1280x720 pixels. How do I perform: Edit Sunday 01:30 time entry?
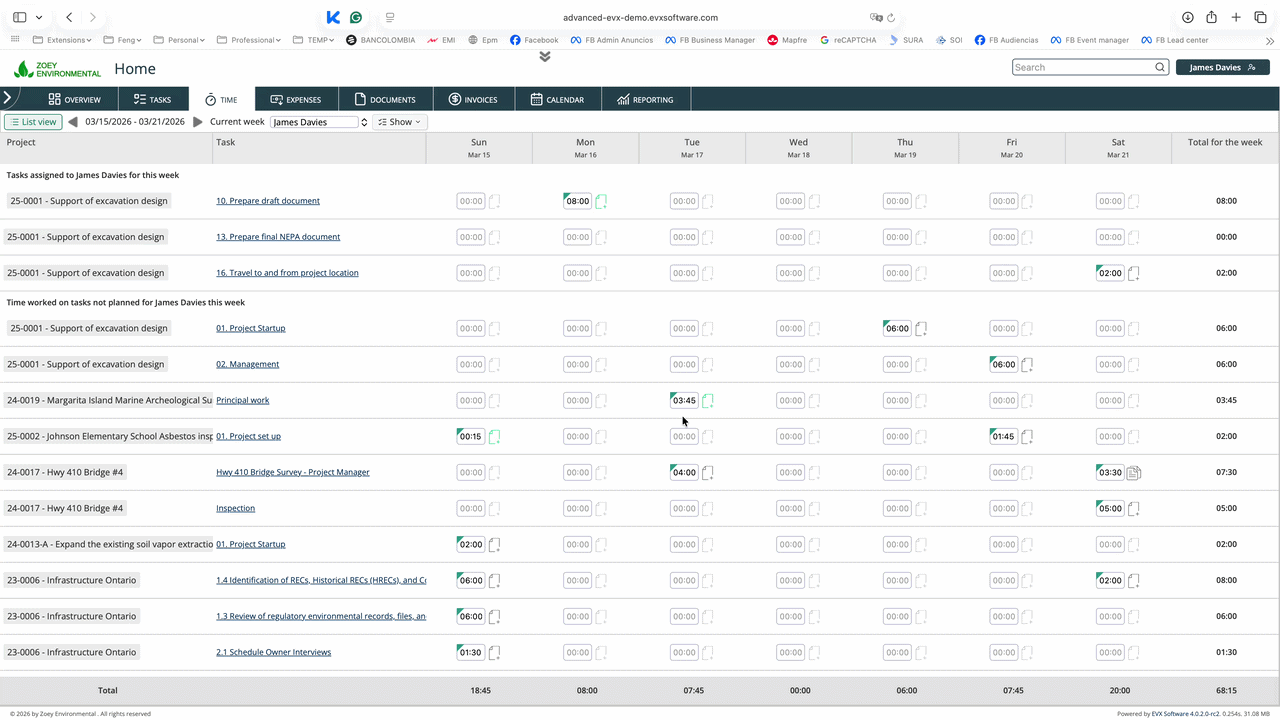(471, 653)
